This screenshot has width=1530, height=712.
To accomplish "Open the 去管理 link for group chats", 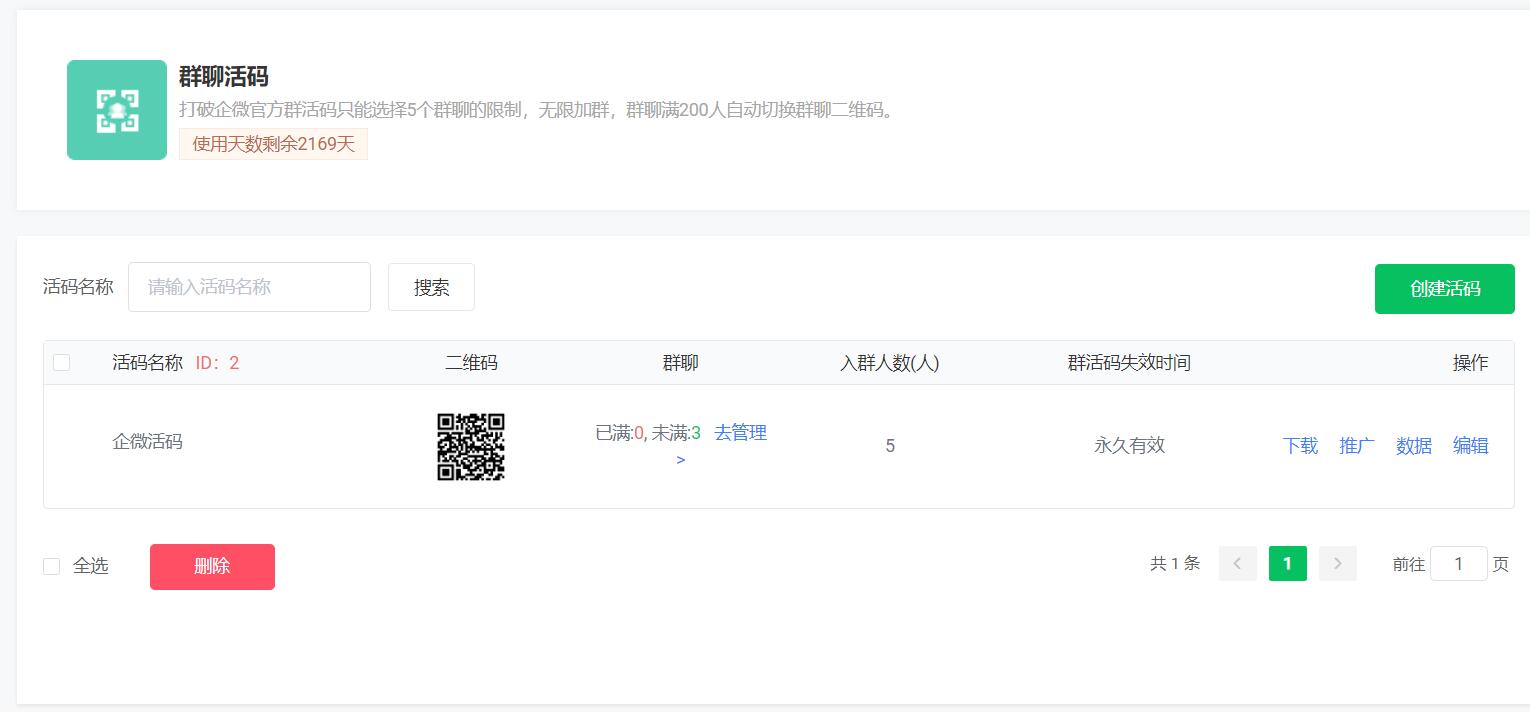I will coord(740,432).
